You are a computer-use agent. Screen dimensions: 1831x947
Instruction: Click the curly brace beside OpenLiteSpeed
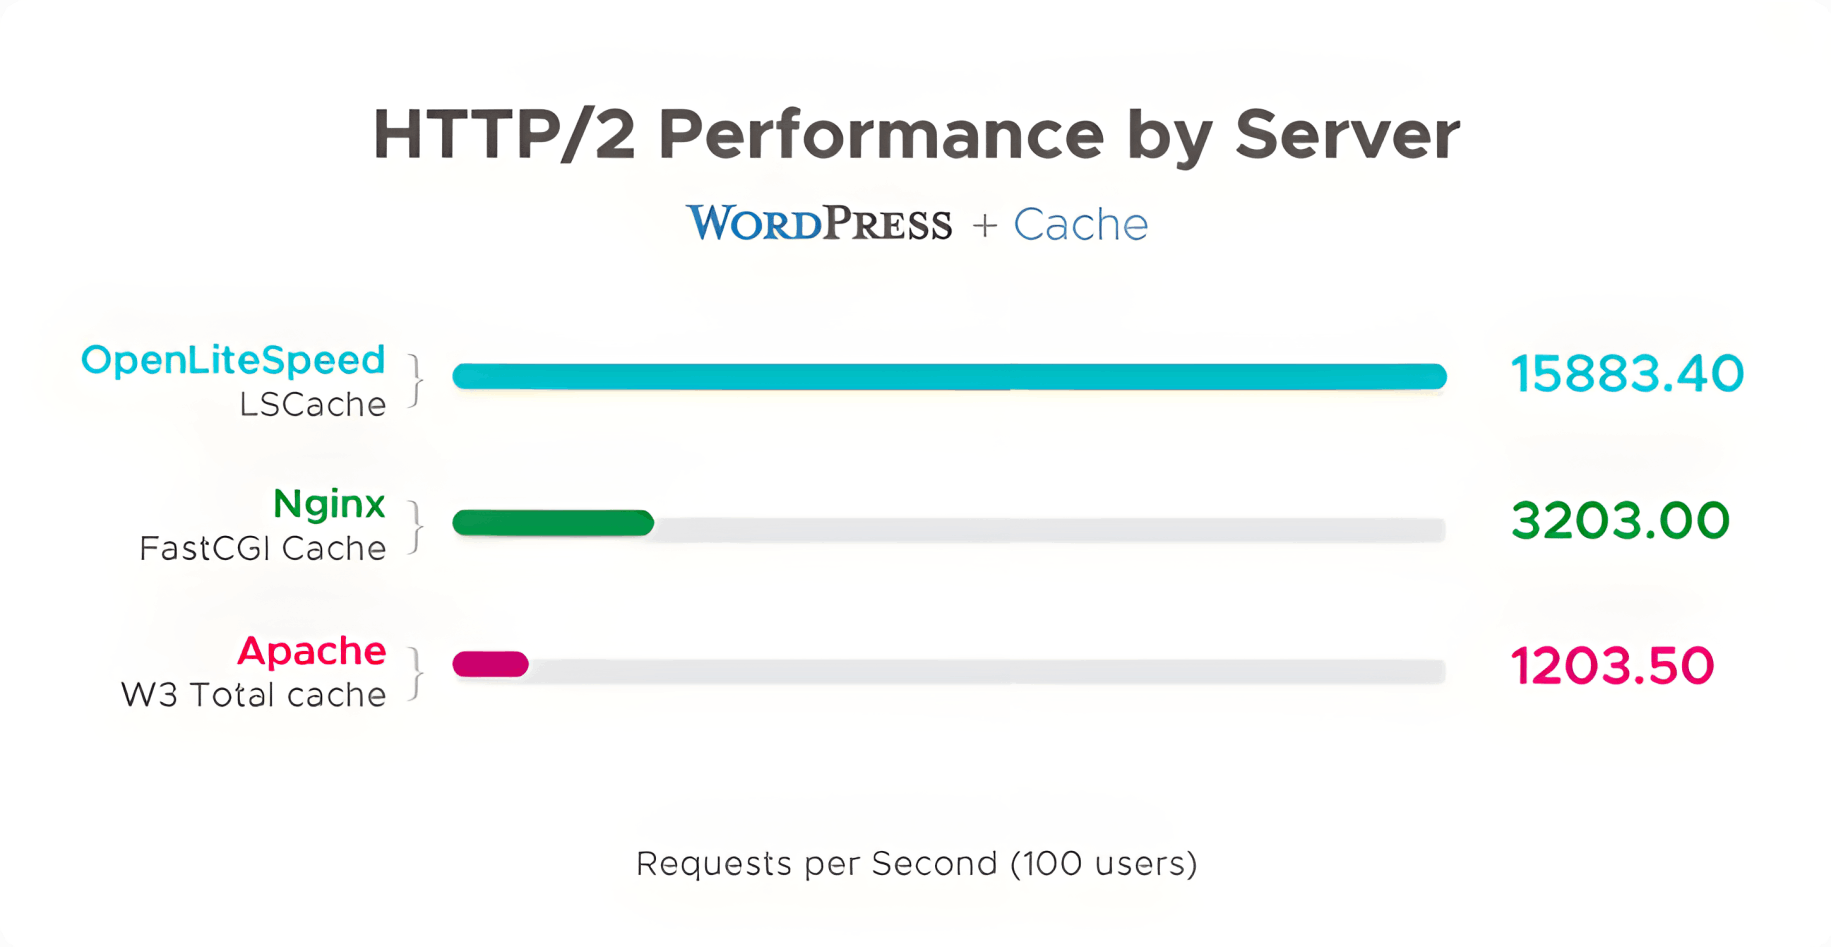pos(415,381)
